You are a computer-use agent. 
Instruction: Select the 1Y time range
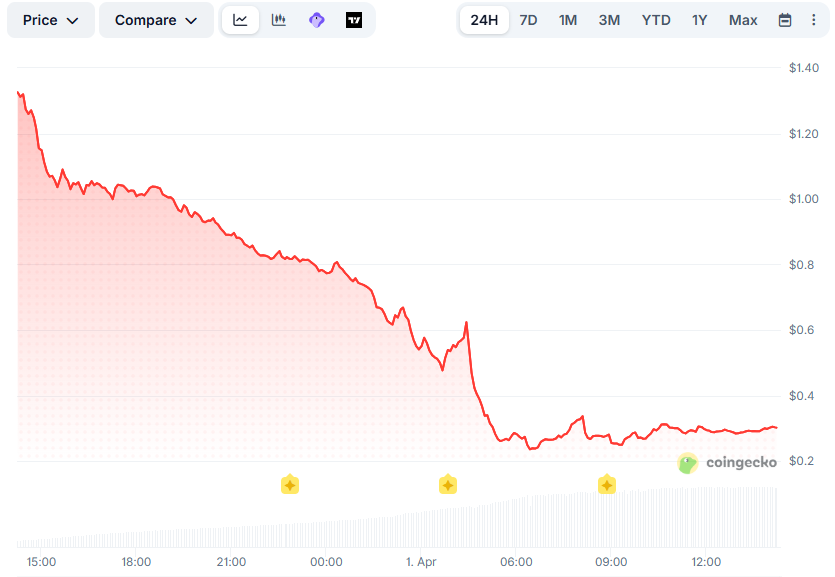[700, 19]
